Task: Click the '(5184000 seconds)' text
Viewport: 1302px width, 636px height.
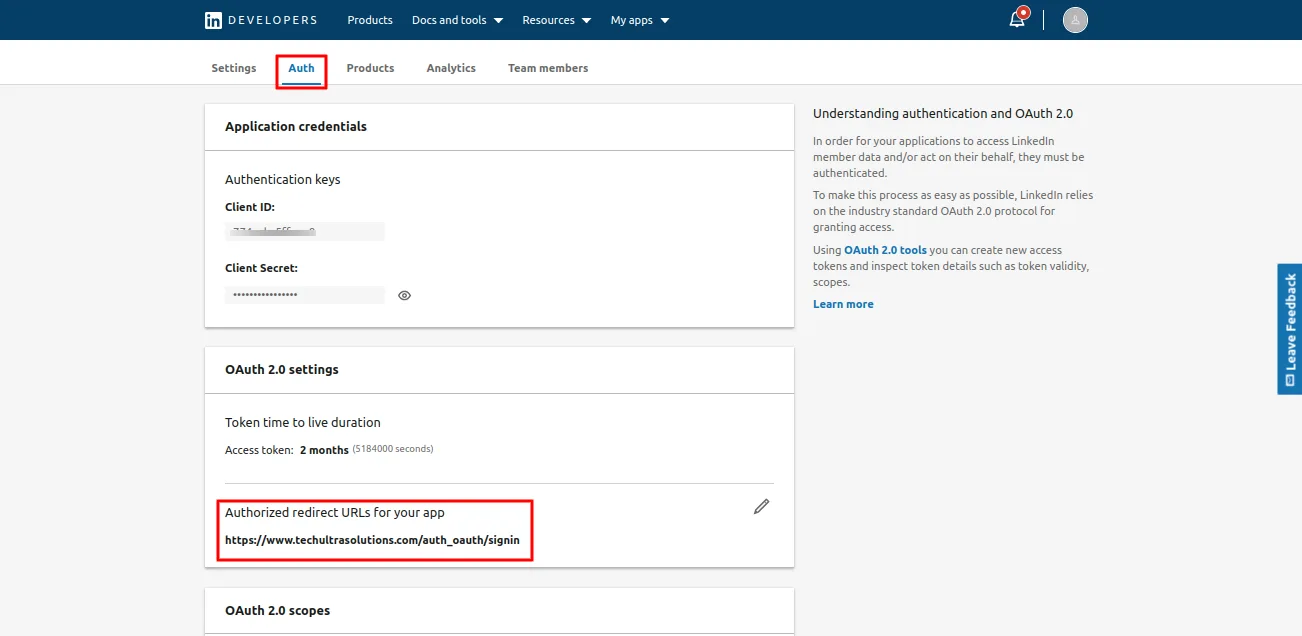Action: click(x=393, y=449)
